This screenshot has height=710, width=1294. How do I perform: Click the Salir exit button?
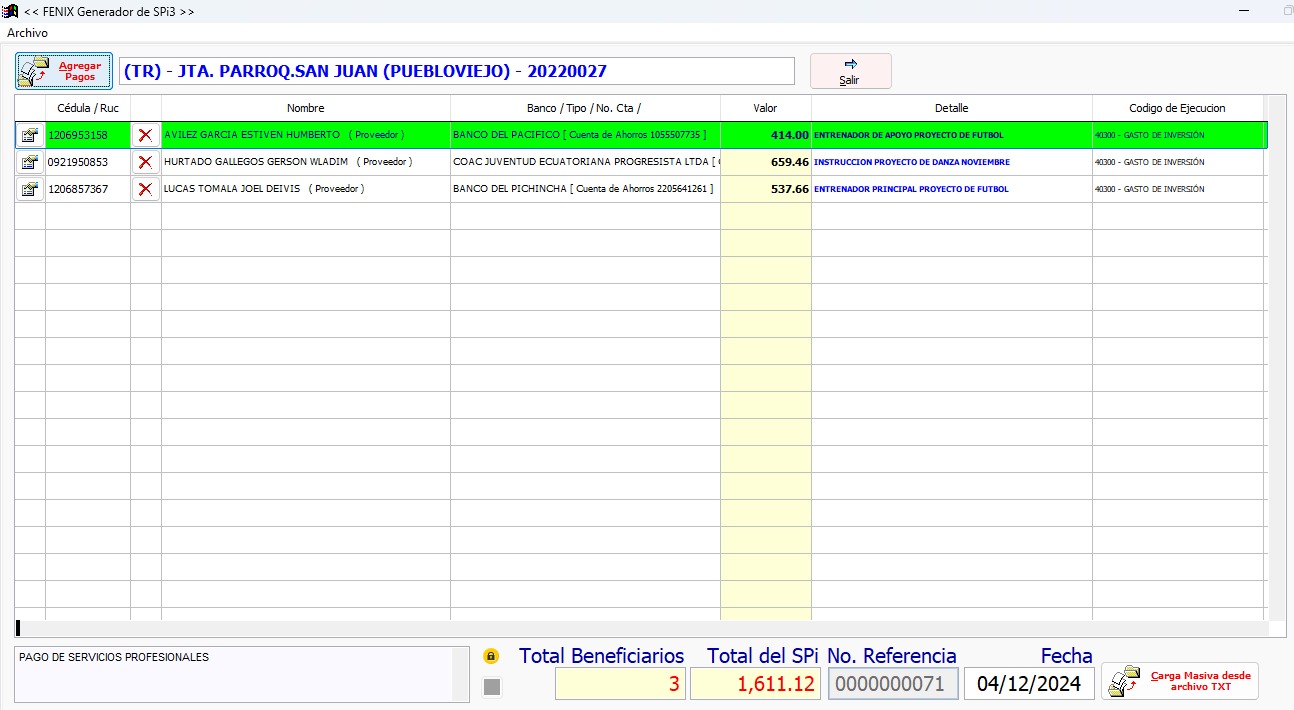coord(850,71)
